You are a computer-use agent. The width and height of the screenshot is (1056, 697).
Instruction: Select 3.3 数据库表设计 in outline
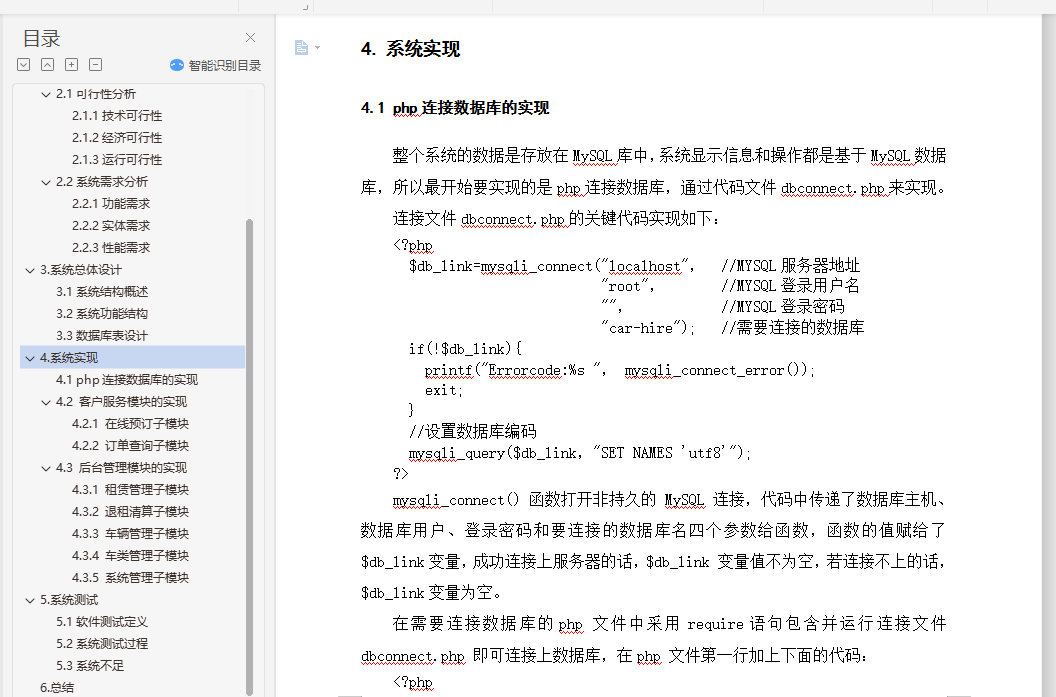point(102,336)
